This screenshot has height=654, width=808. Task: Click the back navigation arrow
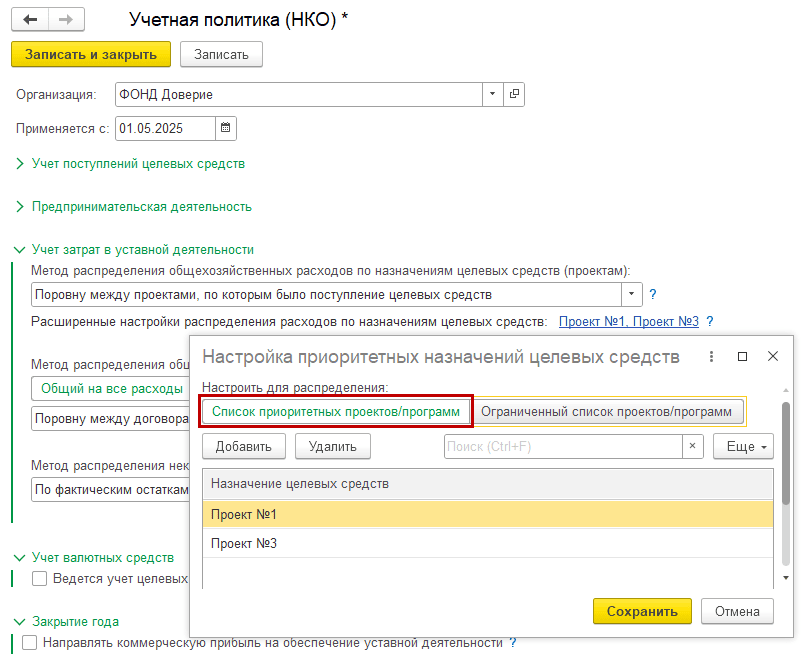click(x=30, y=20)
